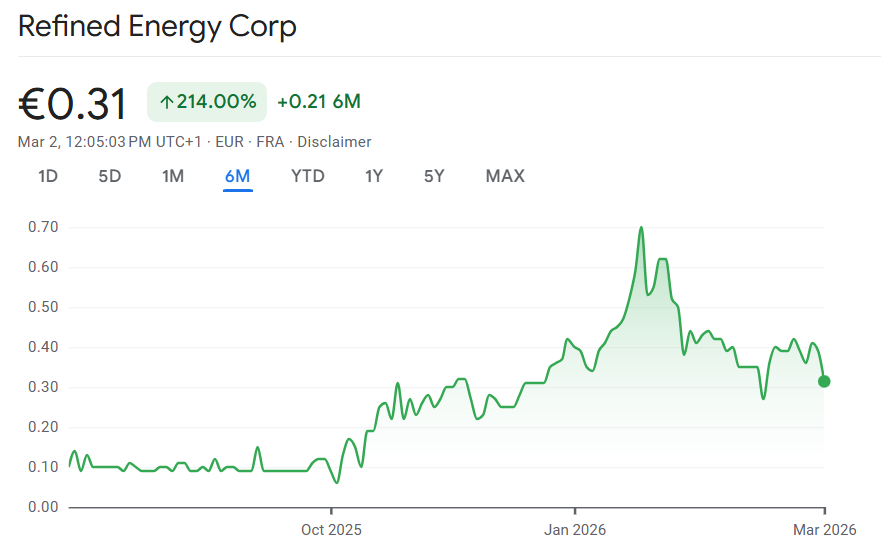Image resolution: width=881 pixels, height=550 pixels.
Task: Click the Mar 2026 axis label
Action: point(824,527)
